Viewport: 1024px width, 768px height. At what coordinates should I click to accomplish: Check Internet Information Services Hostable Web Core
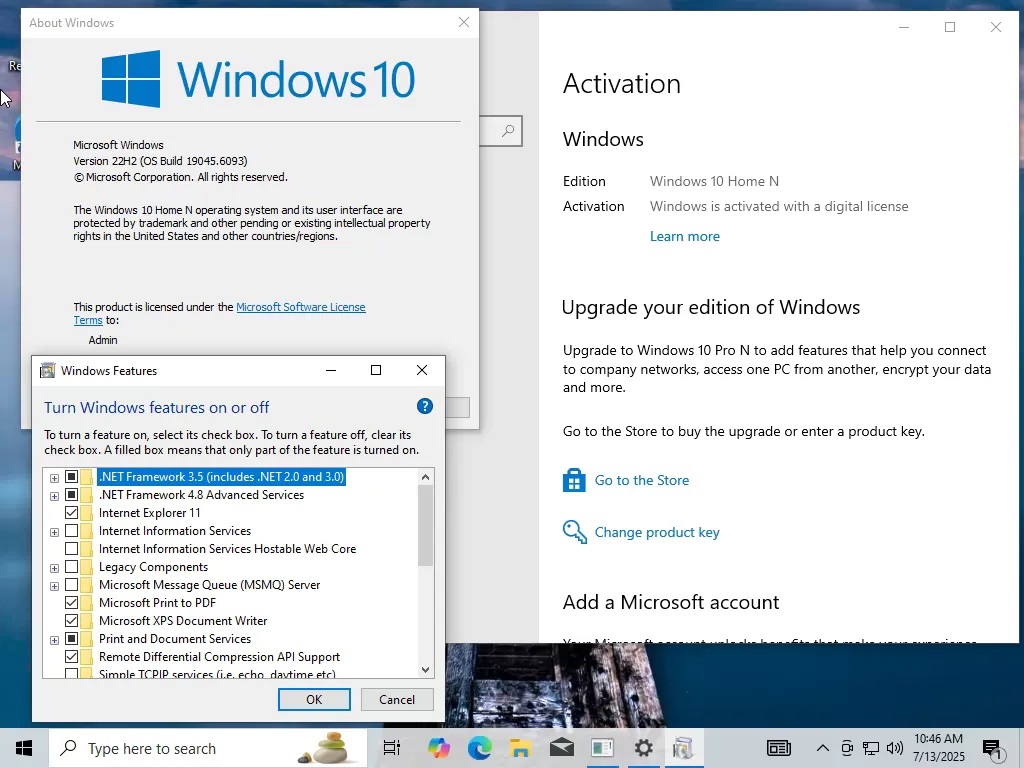[x=71, y=549]
